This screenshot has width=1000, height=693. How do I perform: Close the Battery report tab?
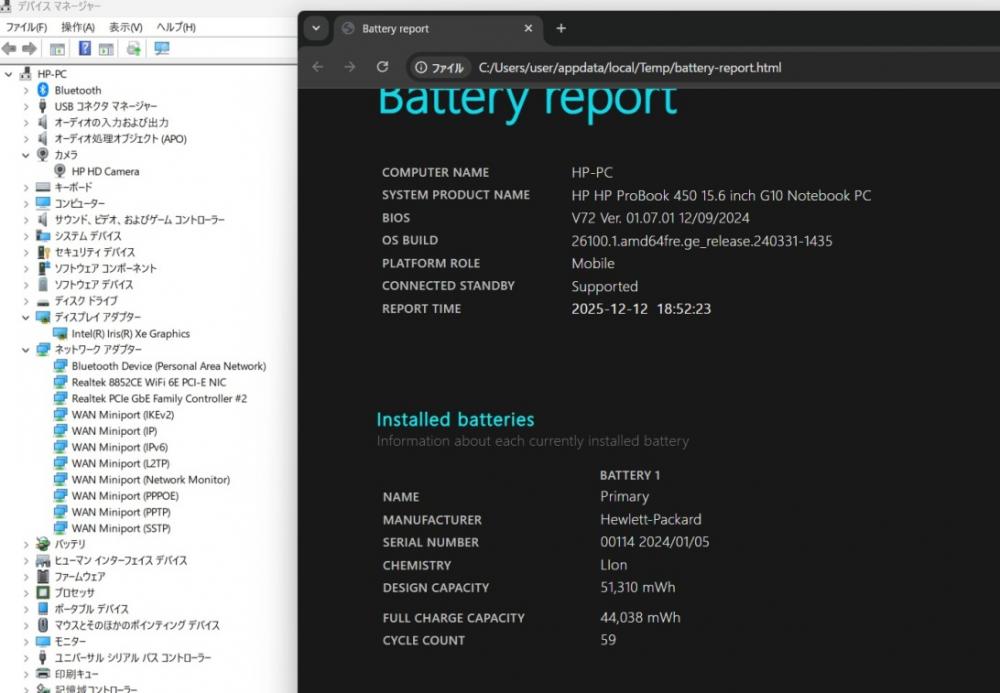526,28
